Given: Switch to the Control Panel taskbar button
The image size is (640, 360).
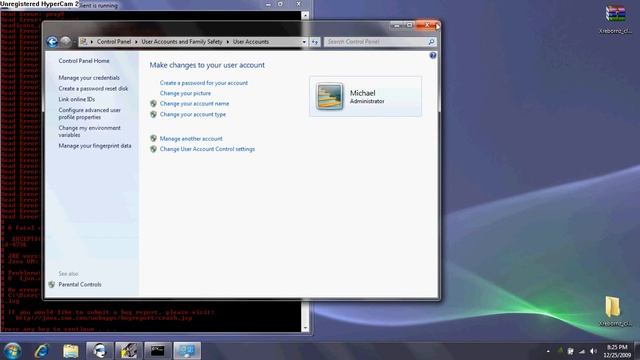Looking at the screenshot, I should click(x=187, y=351).
